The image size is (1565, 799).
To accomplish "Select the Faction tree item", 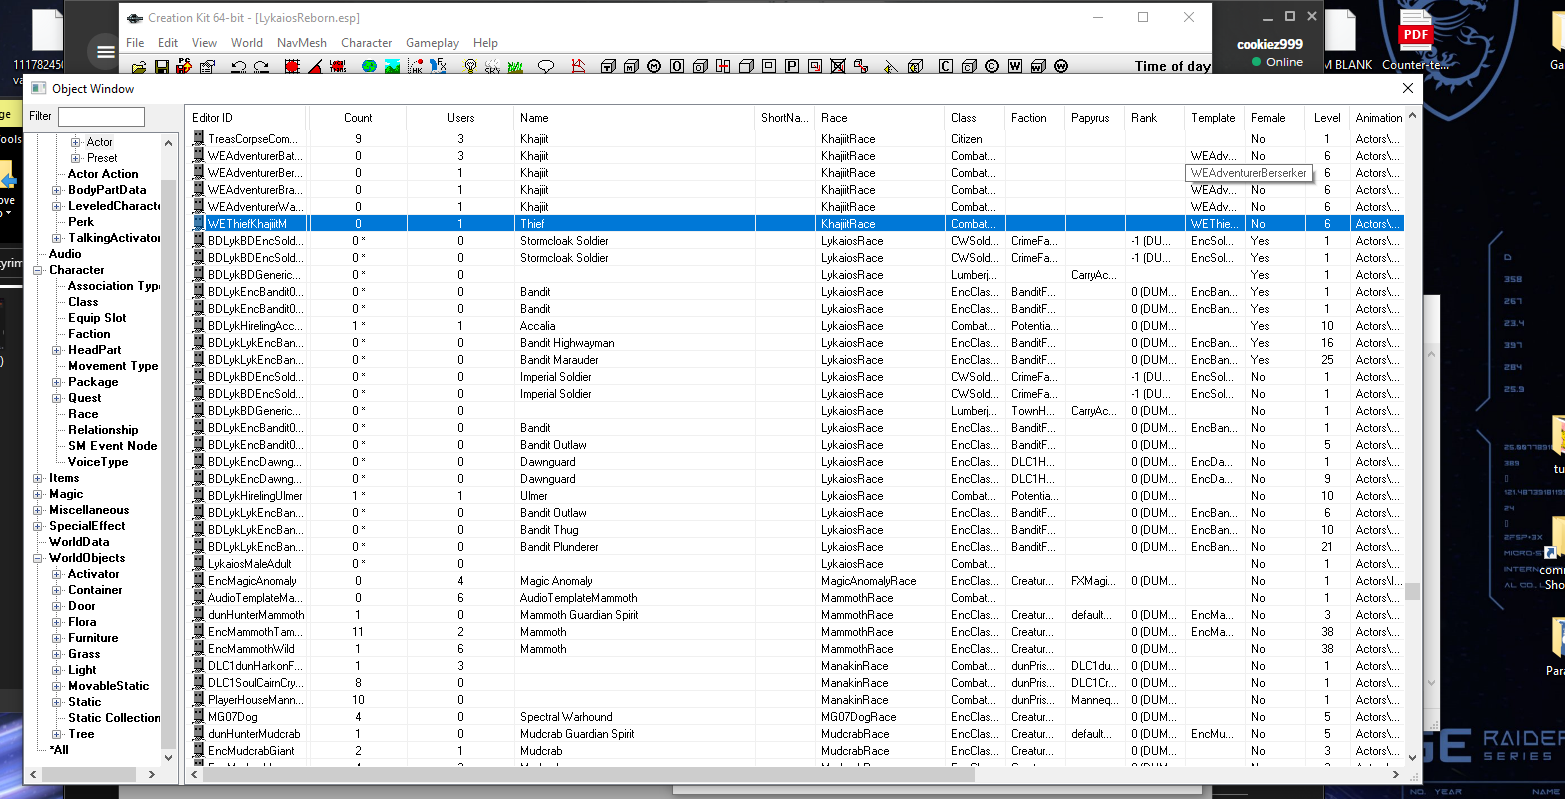I will (x=89, y=334).
